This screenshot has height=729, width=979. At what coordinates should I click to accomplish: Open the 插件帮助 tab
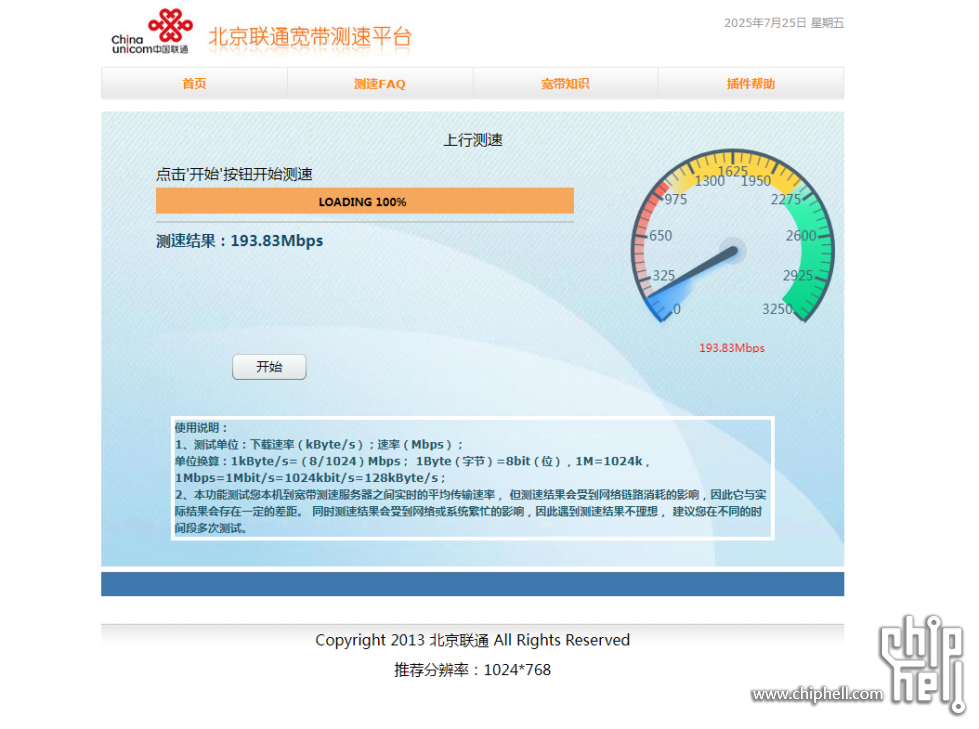[x=750, y=84]
